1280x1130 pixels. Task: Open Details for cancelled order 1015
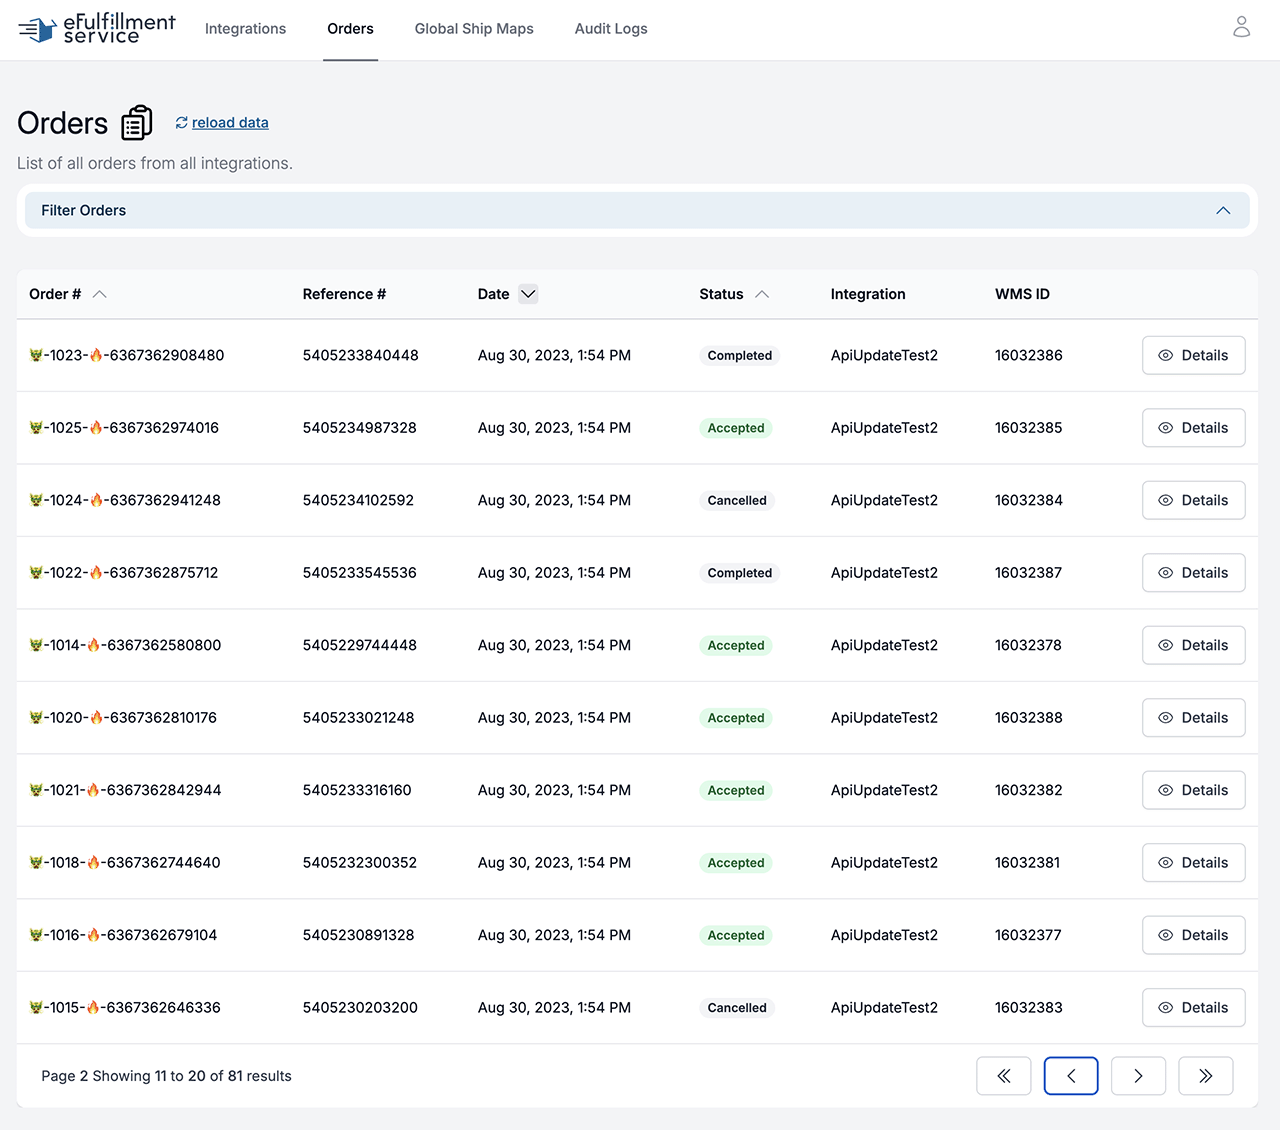pyautogui.click(x=1193, y=1007)
